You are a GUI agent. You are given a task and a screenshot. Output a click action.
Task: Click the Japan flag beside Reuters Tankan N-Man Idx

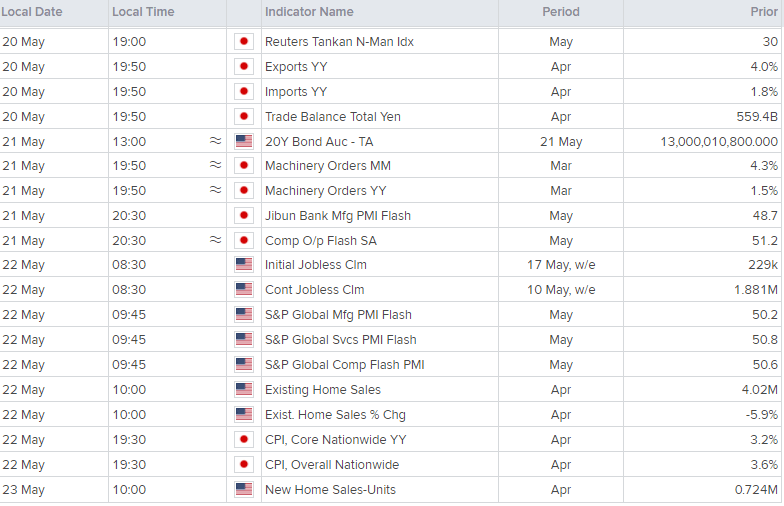click(244, 42)
